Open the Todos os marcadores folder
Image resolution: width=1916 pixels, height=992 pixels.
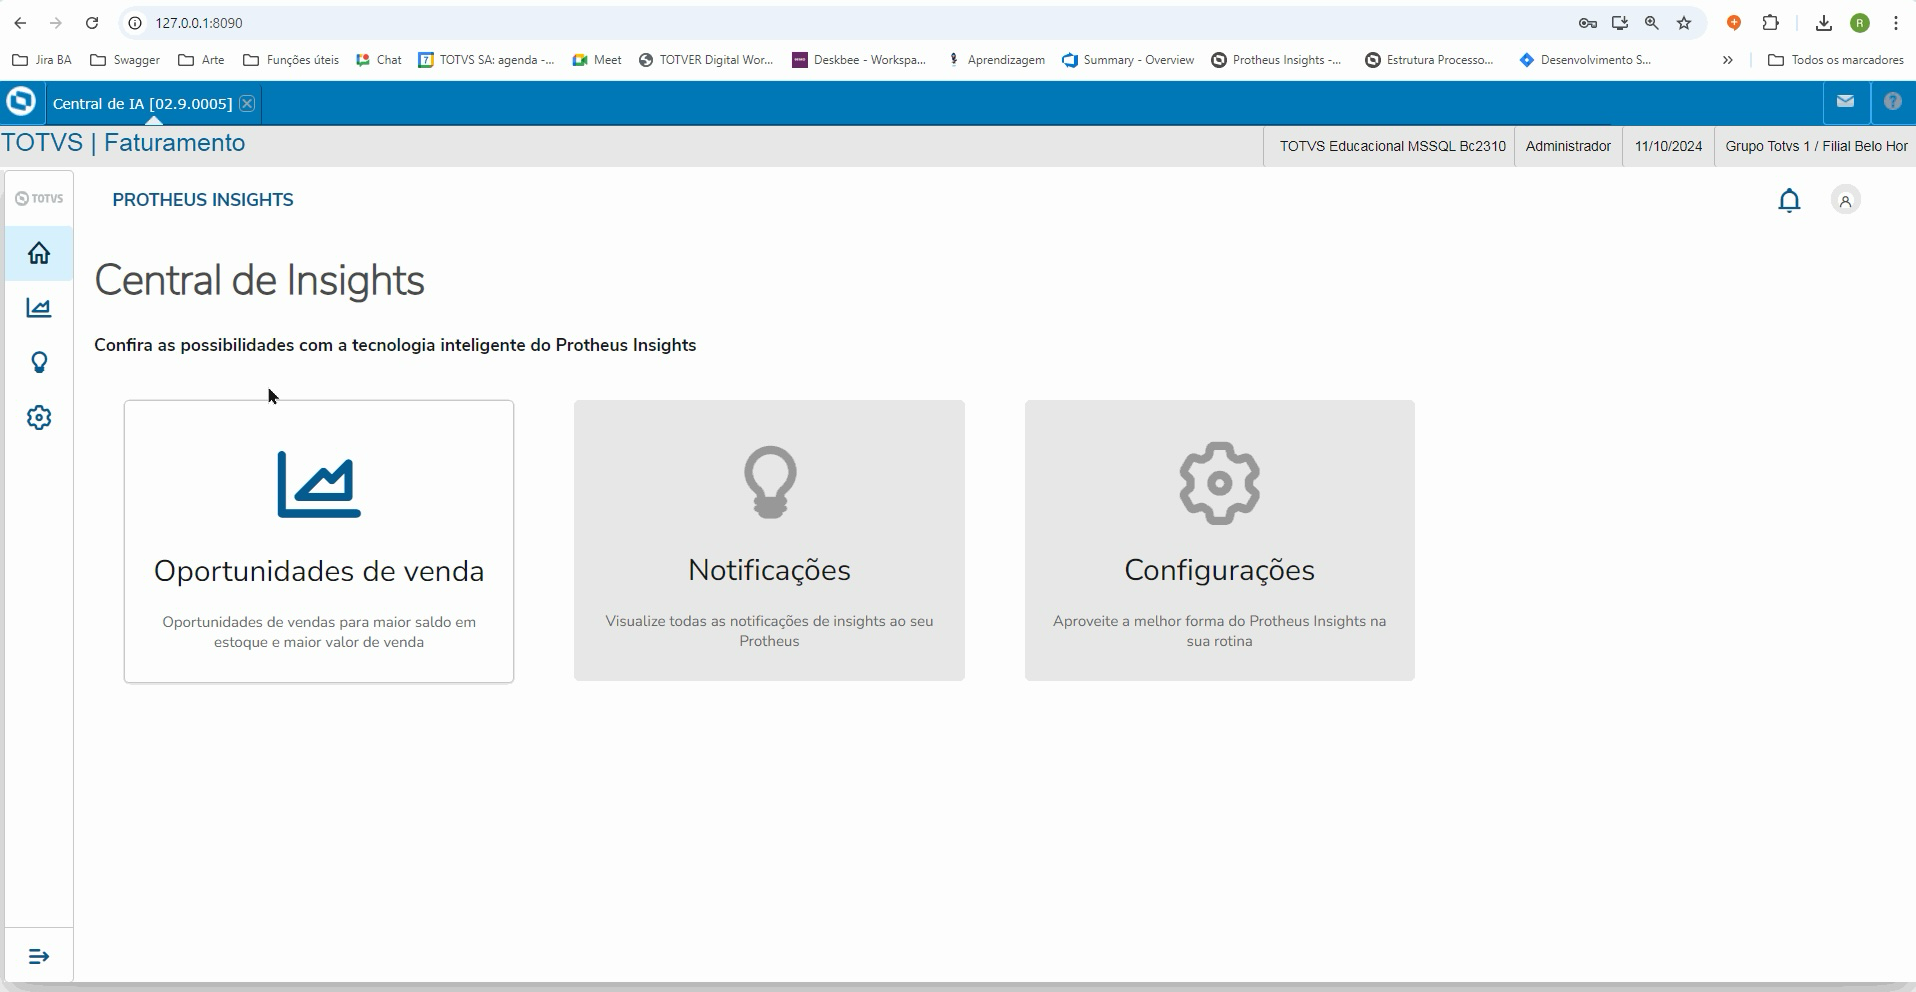coord(1836,60)
